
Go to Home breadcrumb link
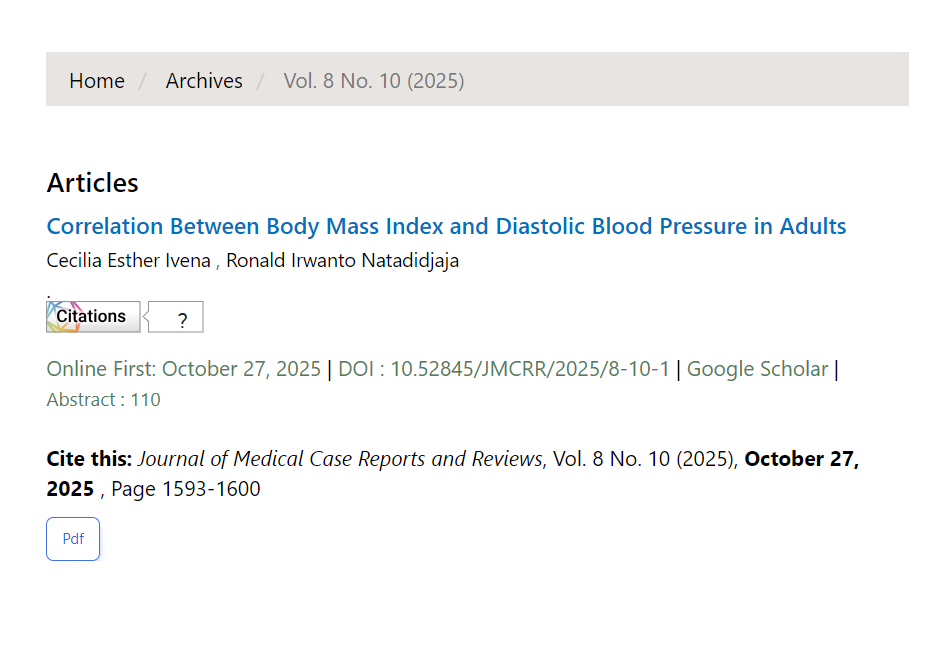click(x=97, y=81)
